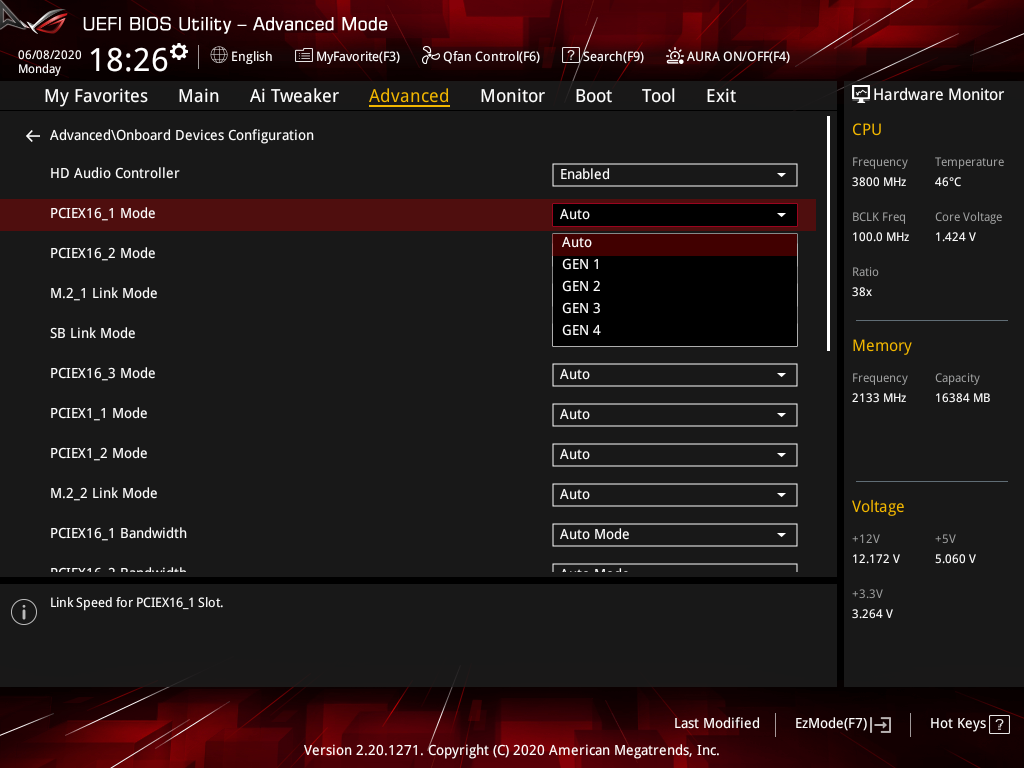Viewport: 1024px width, 768px height.
Task: Click the Search(F9) button
Action: point(603,56)
